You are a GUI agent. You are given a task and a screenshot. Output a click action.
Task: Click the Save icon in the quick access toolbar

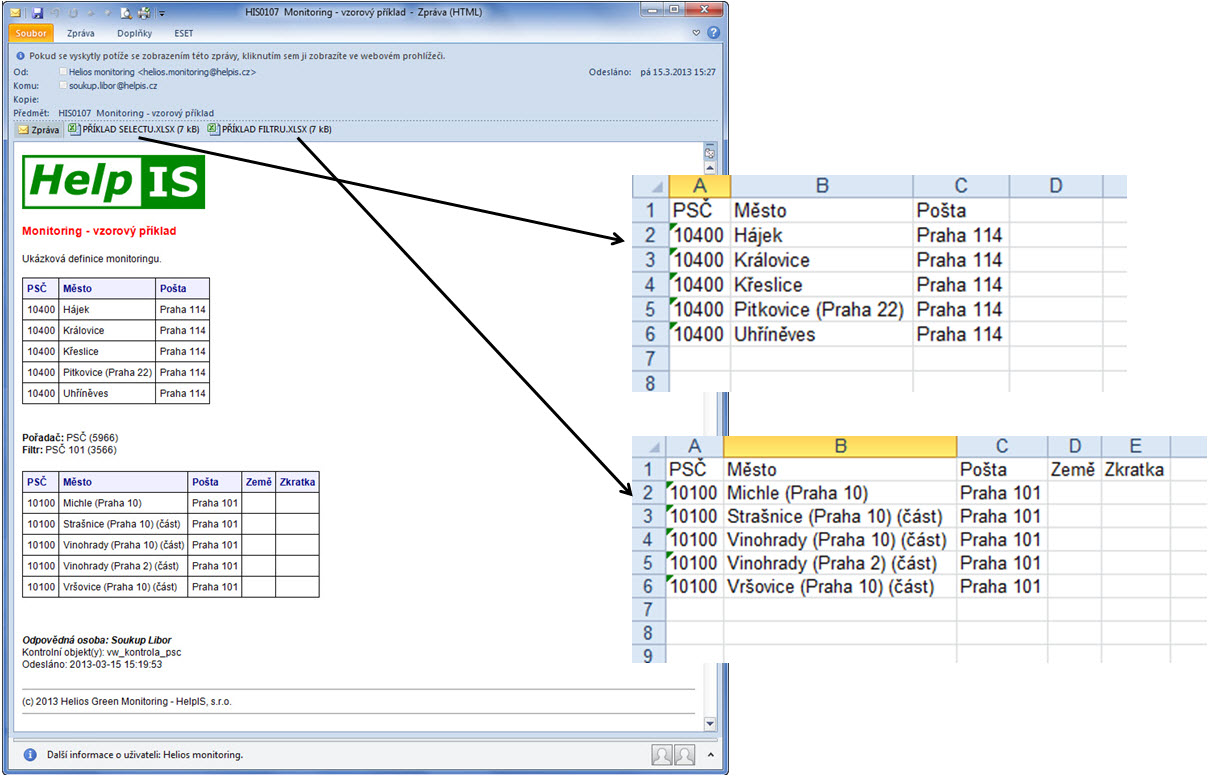(x=37, y=13)
